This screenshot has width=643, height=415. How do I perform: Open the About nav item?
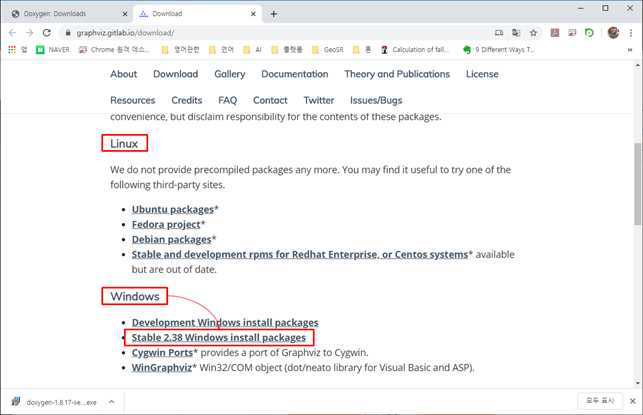(123, 74)
